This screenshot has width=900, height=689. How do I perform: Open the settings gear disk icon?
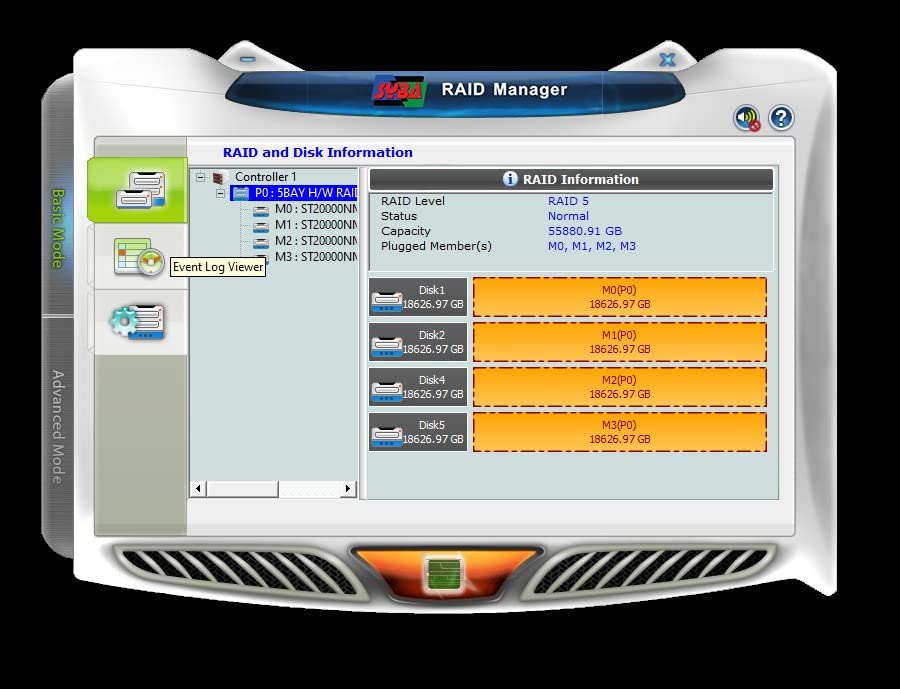pos(138,322)
